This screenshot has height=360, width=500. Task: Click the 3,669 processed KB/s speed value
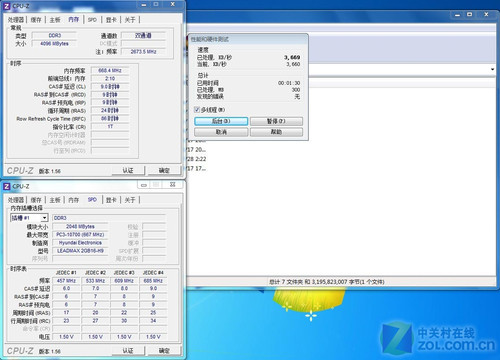(x=292, y=57)
